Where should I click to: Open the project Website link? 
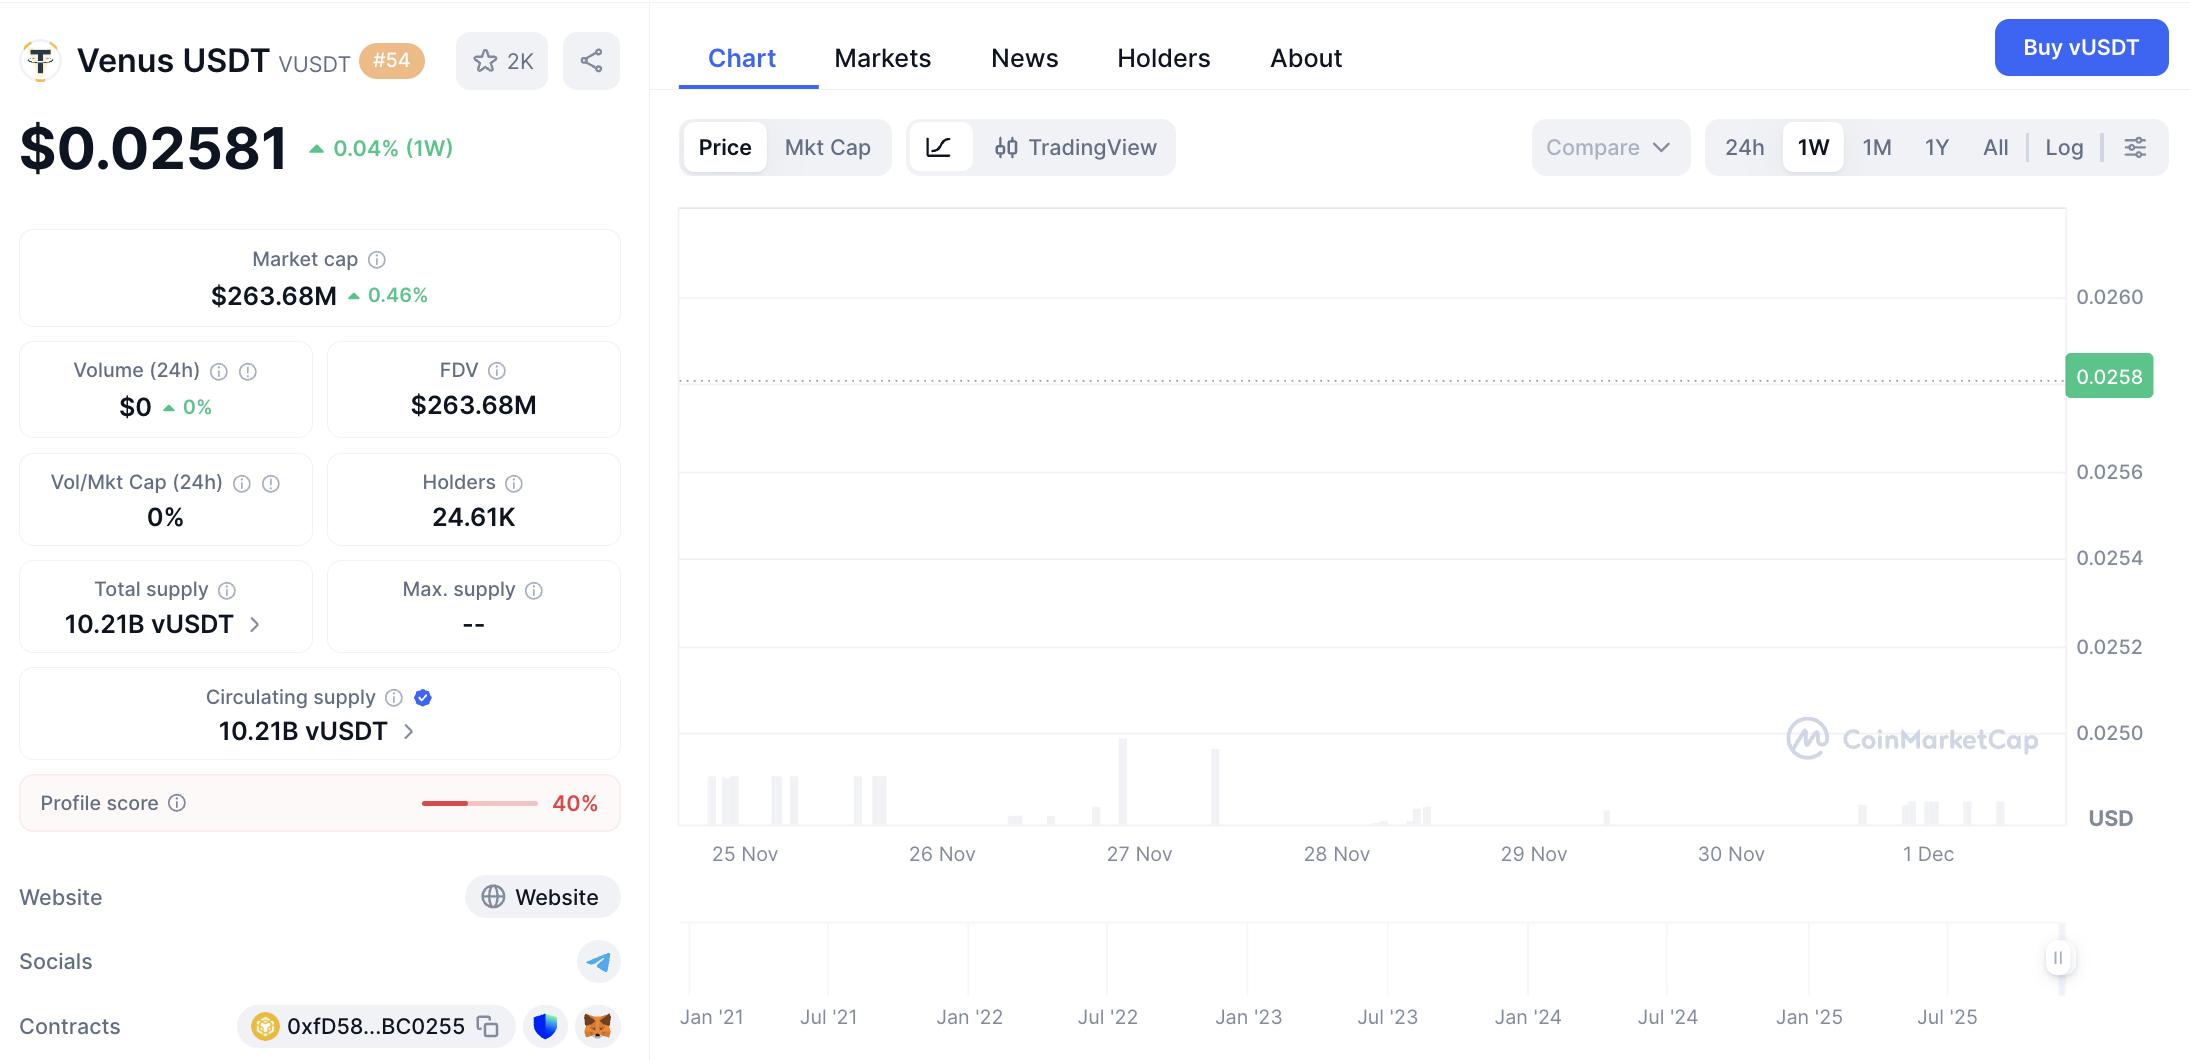coord(542,897)
